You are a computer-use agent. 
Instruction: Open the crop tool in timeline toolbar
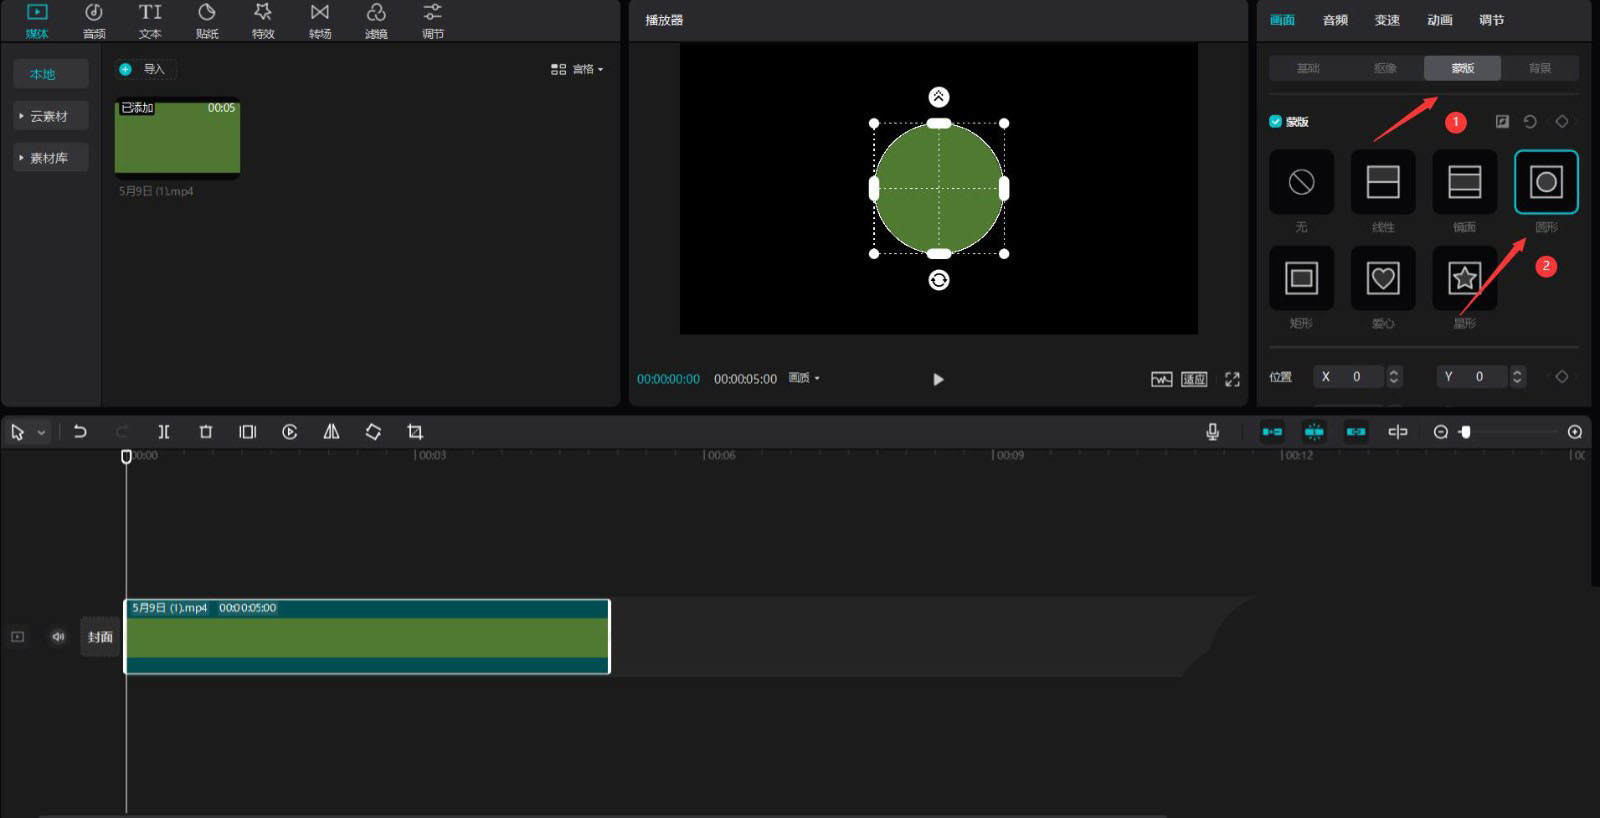415,432
